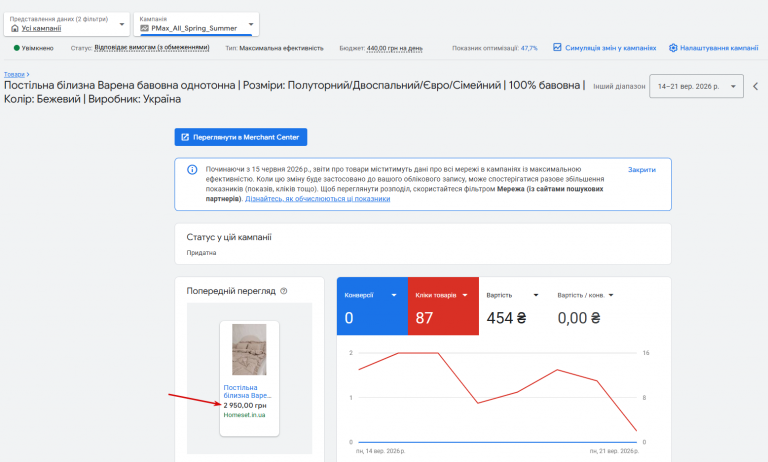Click the Увімкнено status label
This screenshot has width=768, height=462.
[38, 48]
